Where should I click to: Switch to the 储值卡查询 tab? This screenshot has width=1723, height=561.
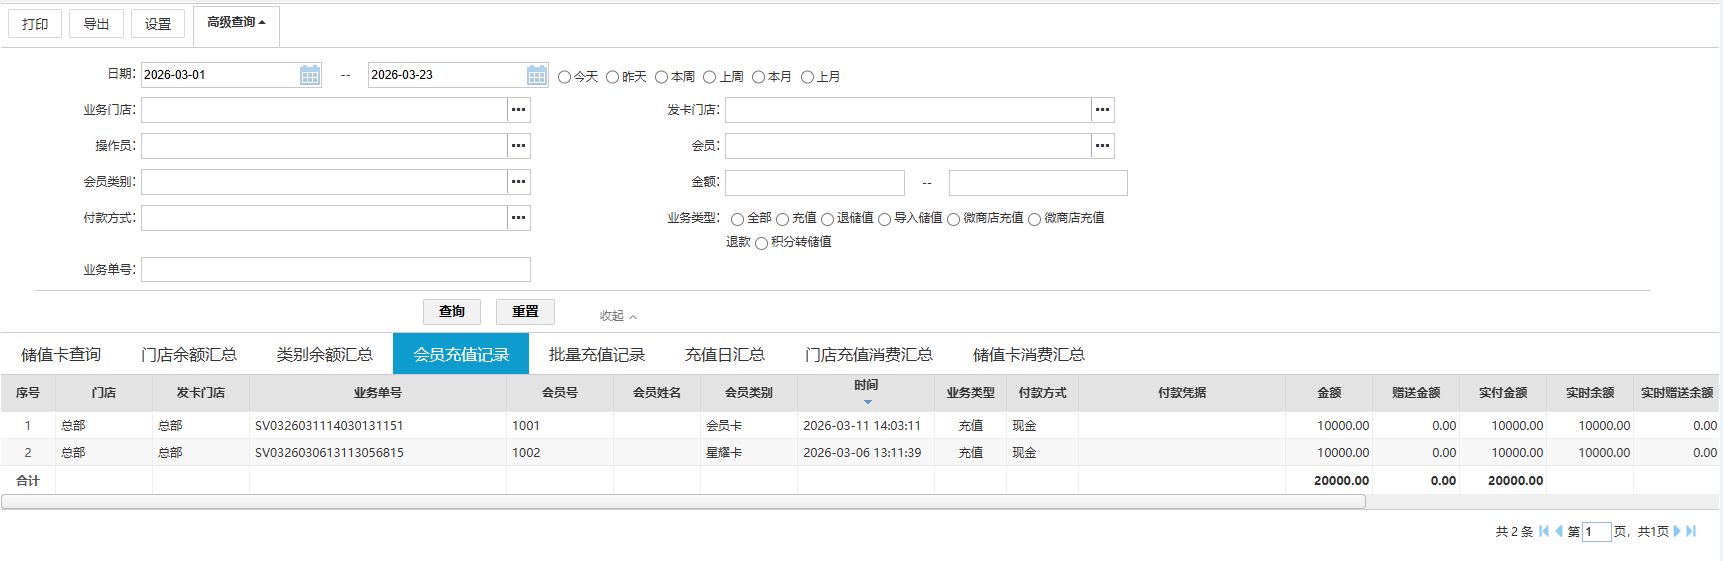click(x=61, y=355)
